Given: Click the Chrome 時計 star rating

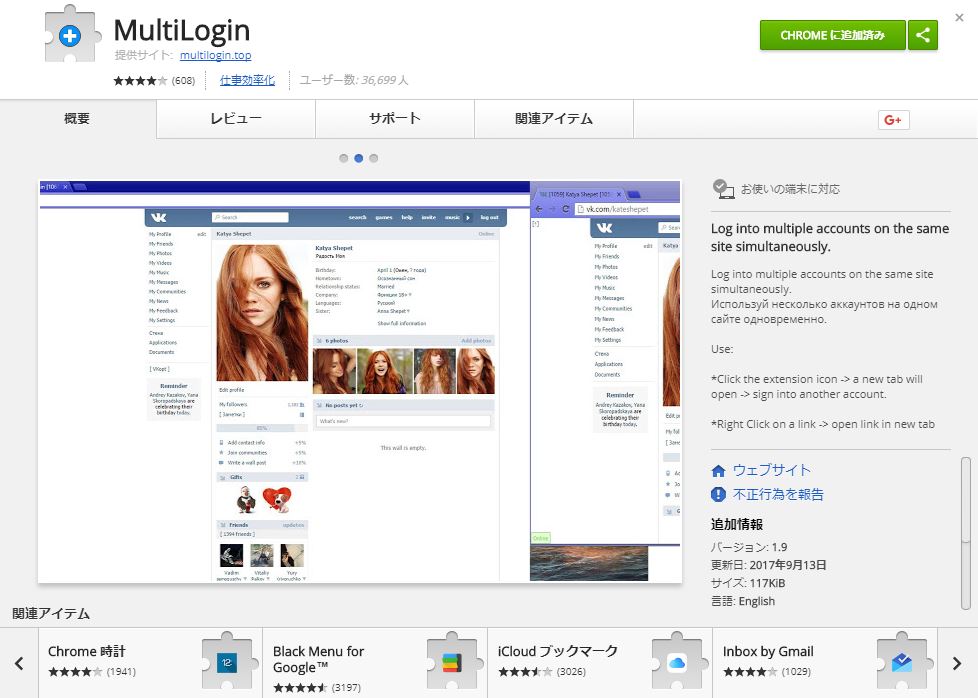Looking at the screenshot, I should pos(75,672).
